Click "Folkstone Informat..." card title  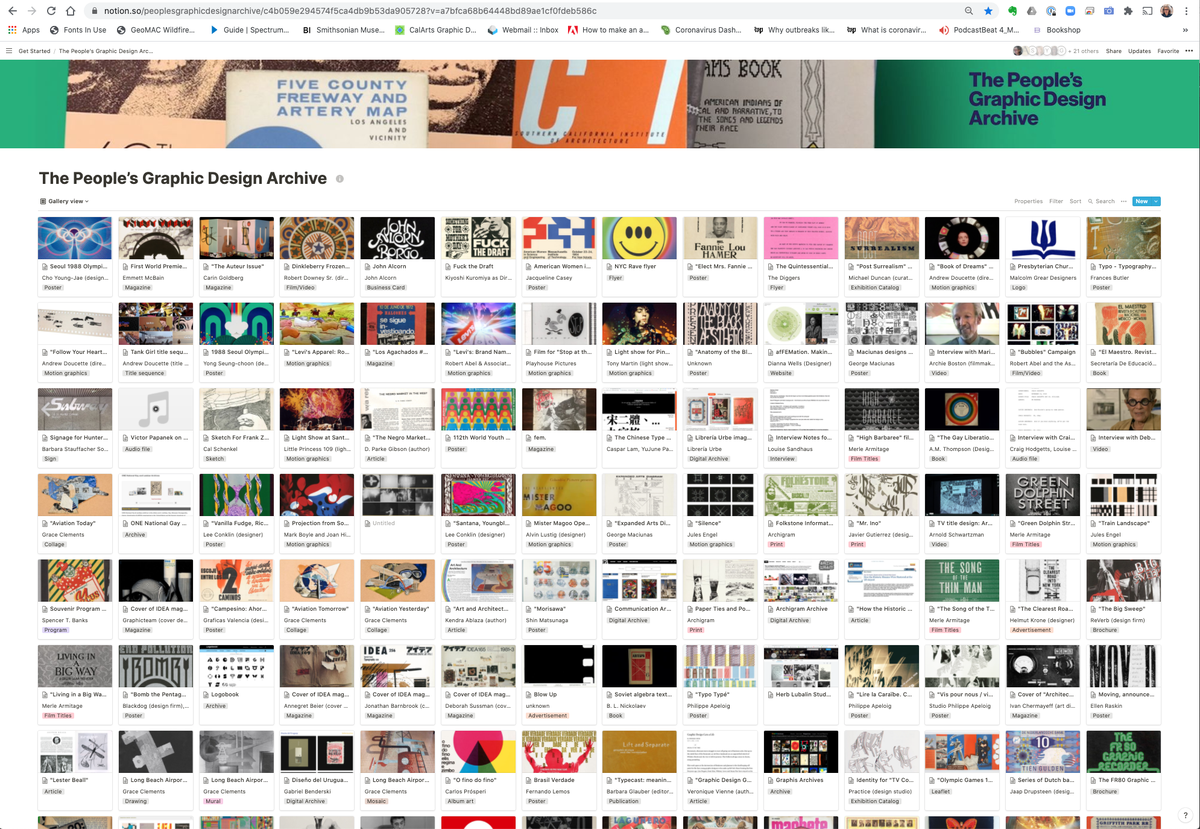tap(805, 523)
